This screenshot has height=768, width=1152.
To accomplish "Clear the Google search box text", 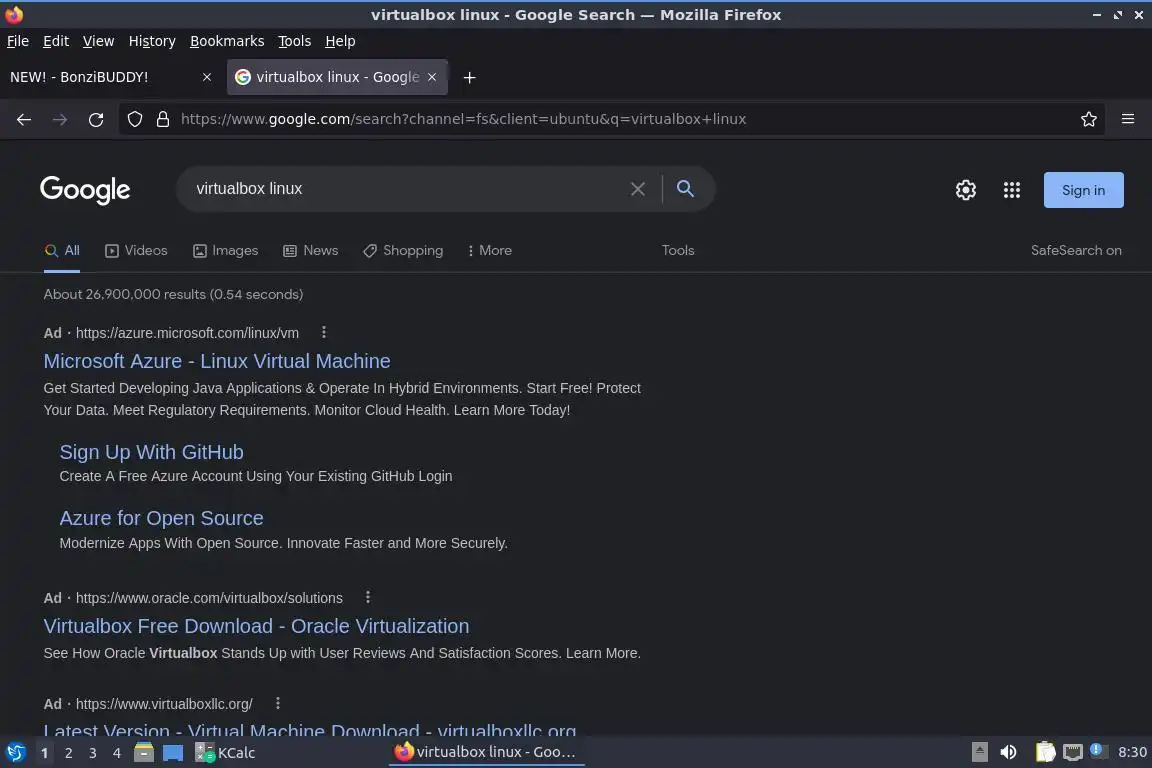I will [x=638, y=189].
